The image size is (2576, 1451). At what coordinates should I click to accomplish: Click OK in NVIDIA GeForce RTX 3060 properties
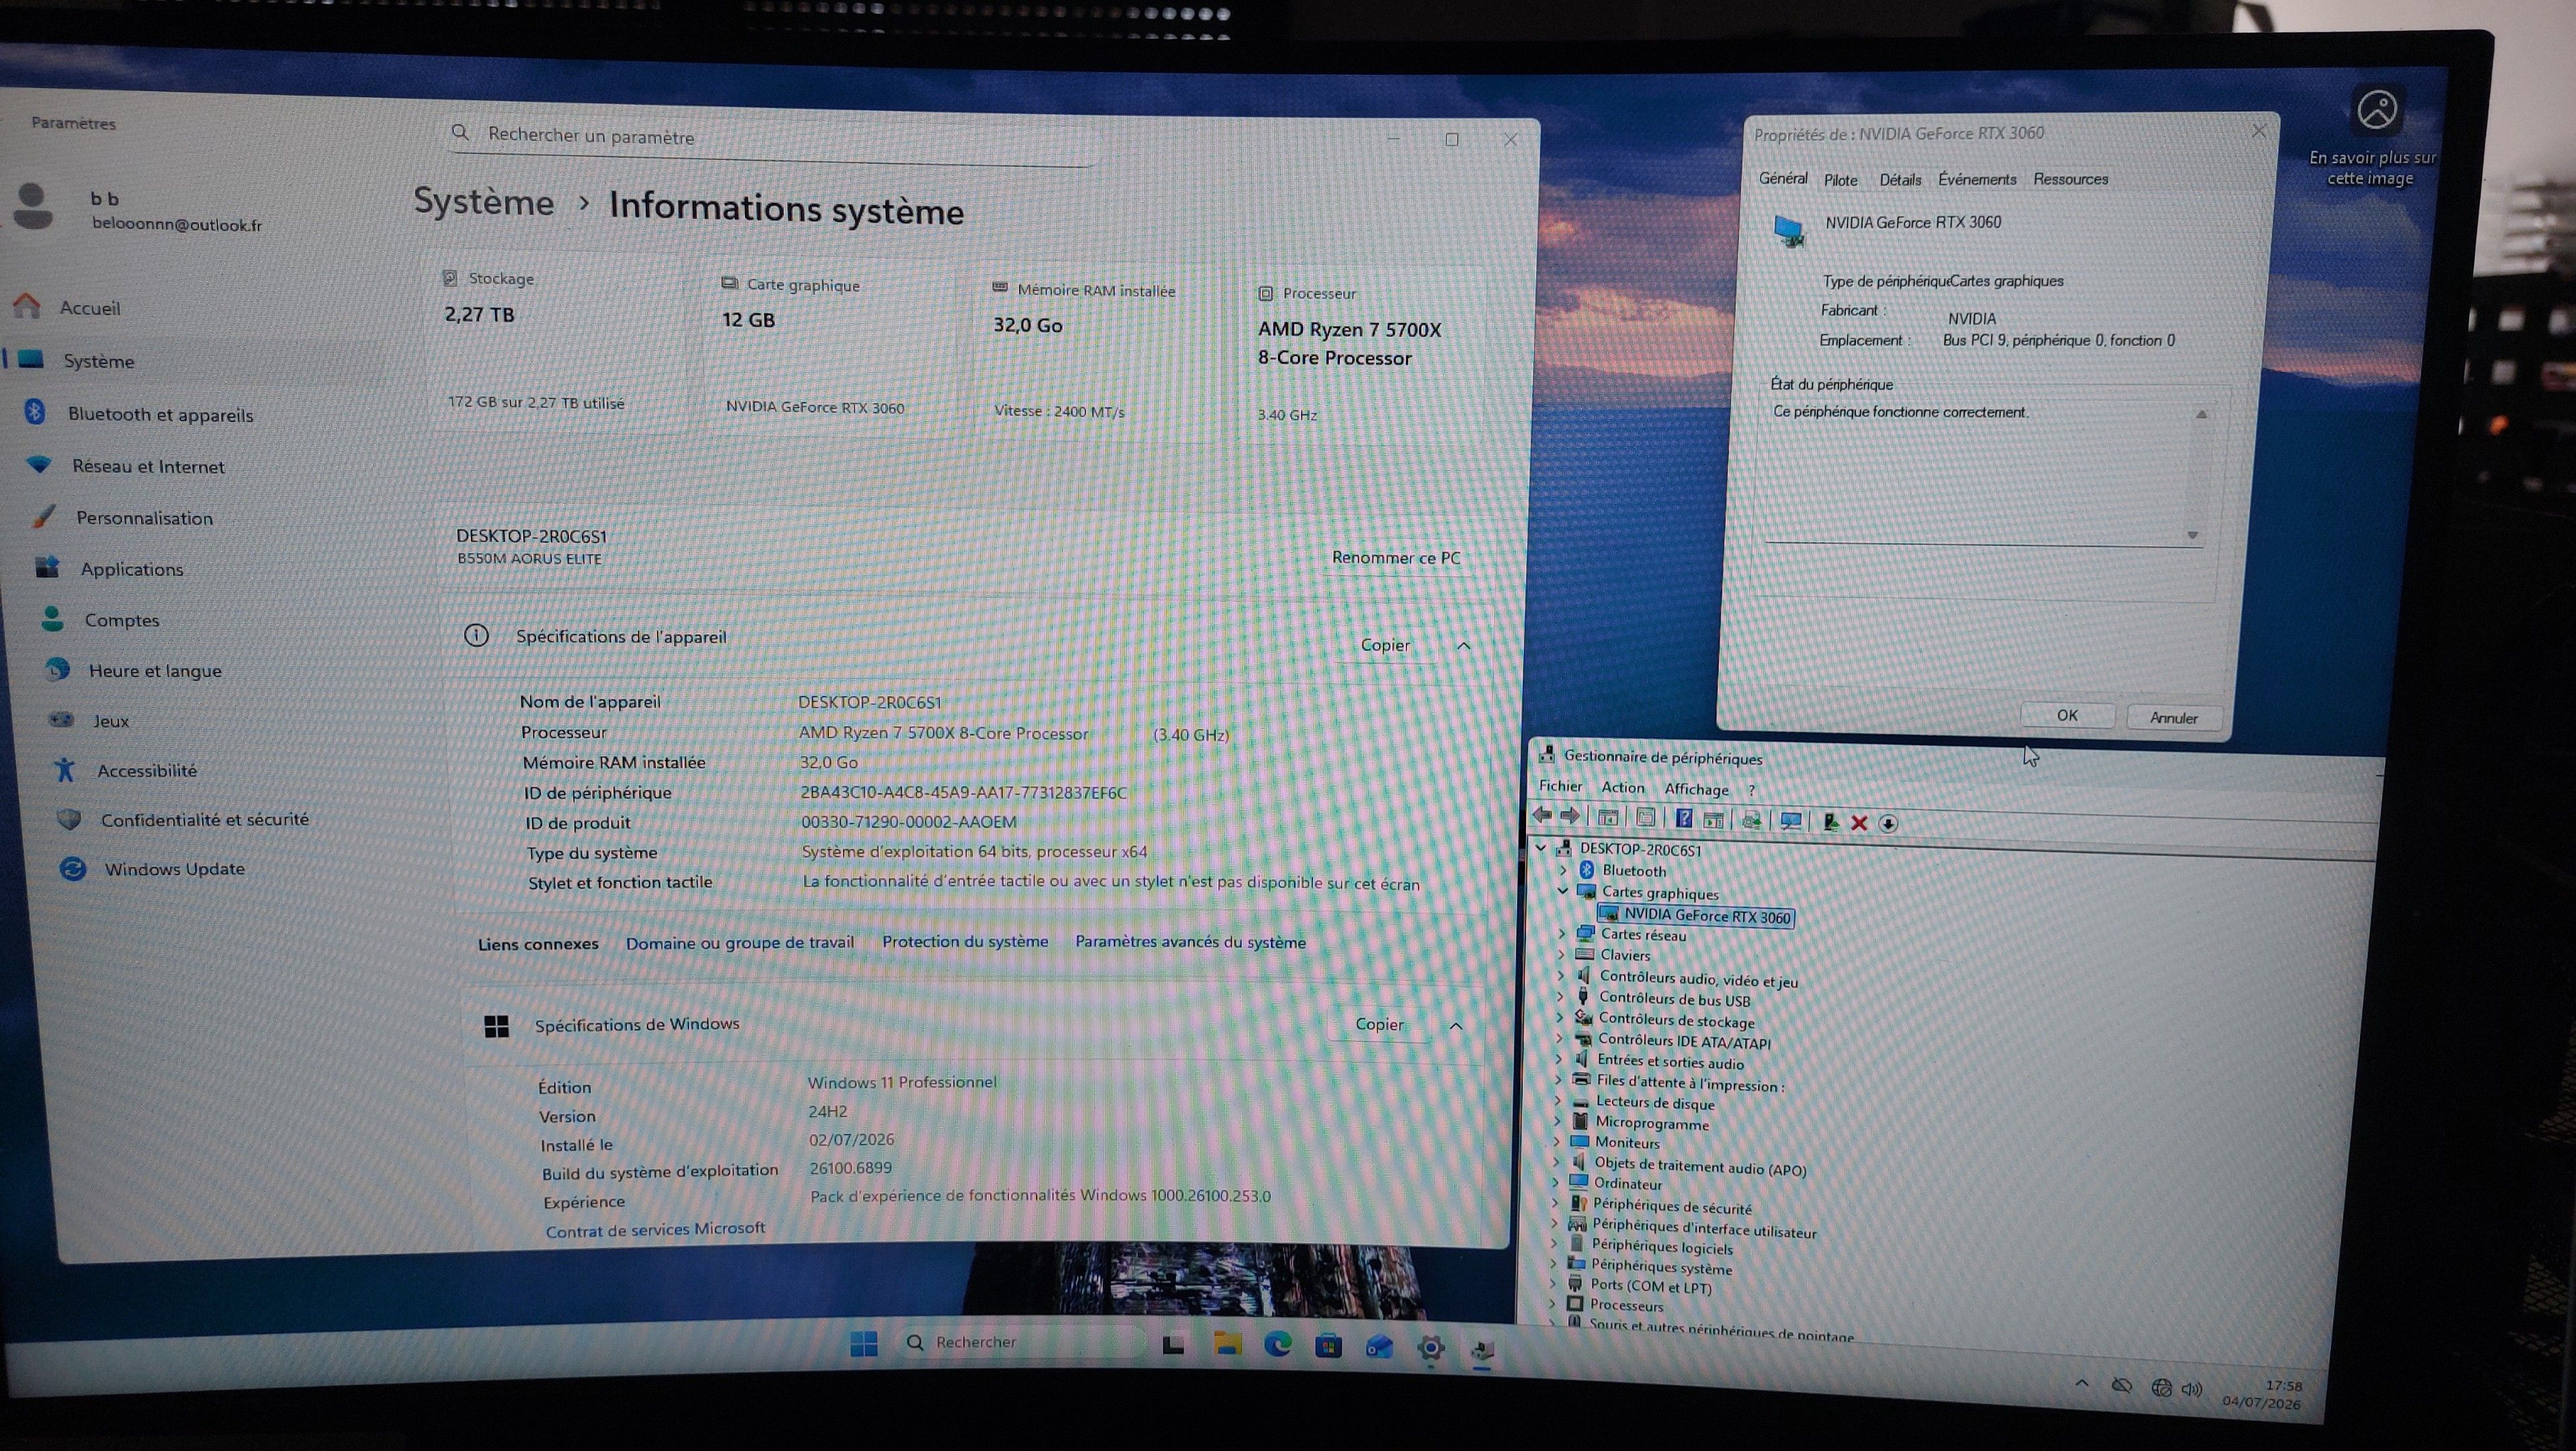coord(2067,715)
